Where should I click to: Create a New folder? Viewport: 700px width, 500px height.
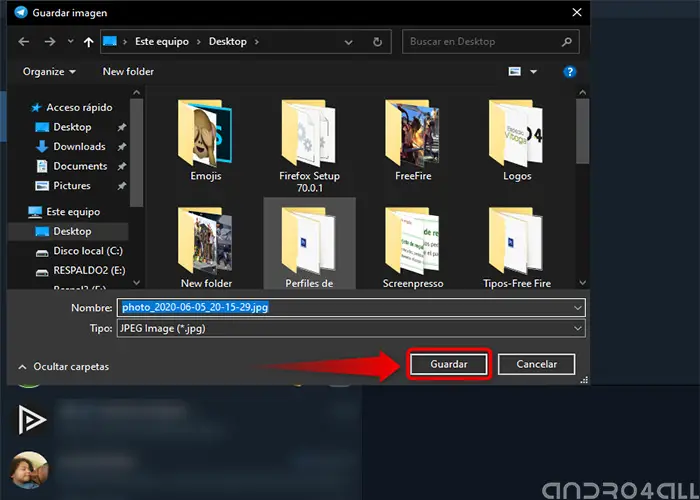click(x=128, y=71)
